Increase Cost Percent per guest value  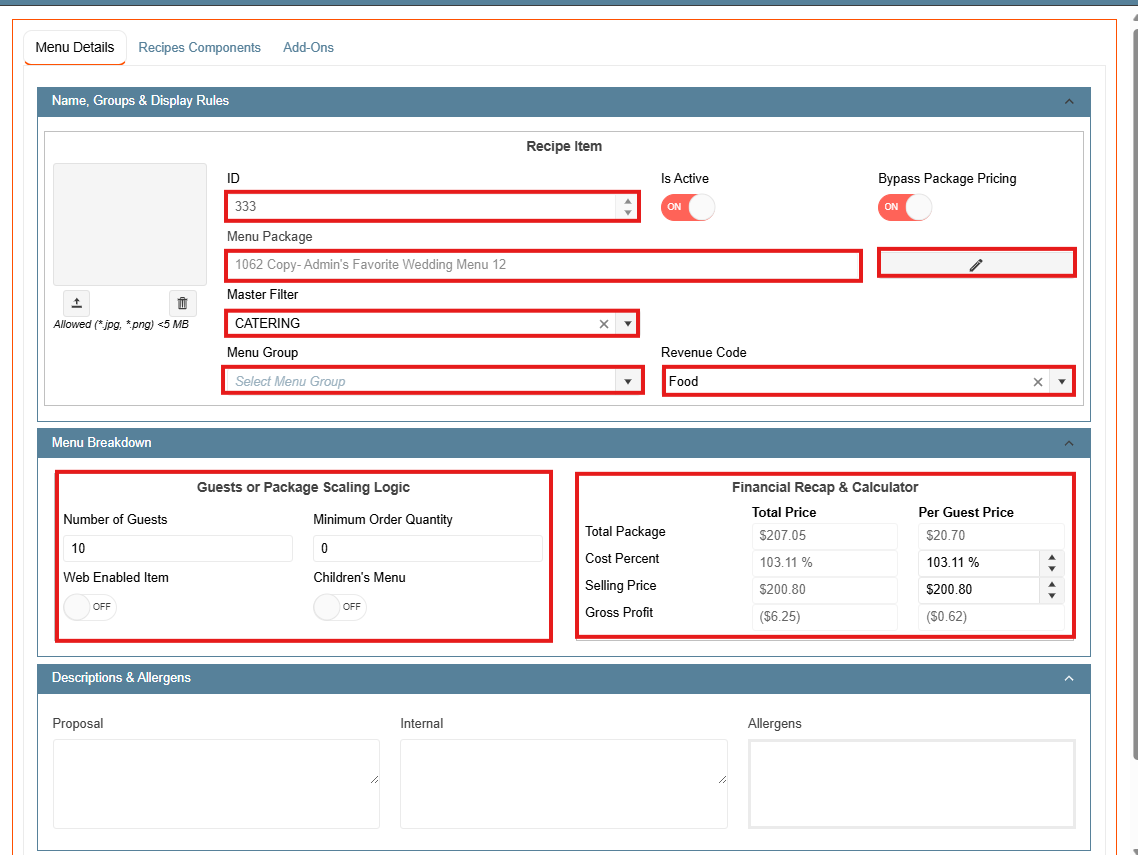1052,557
